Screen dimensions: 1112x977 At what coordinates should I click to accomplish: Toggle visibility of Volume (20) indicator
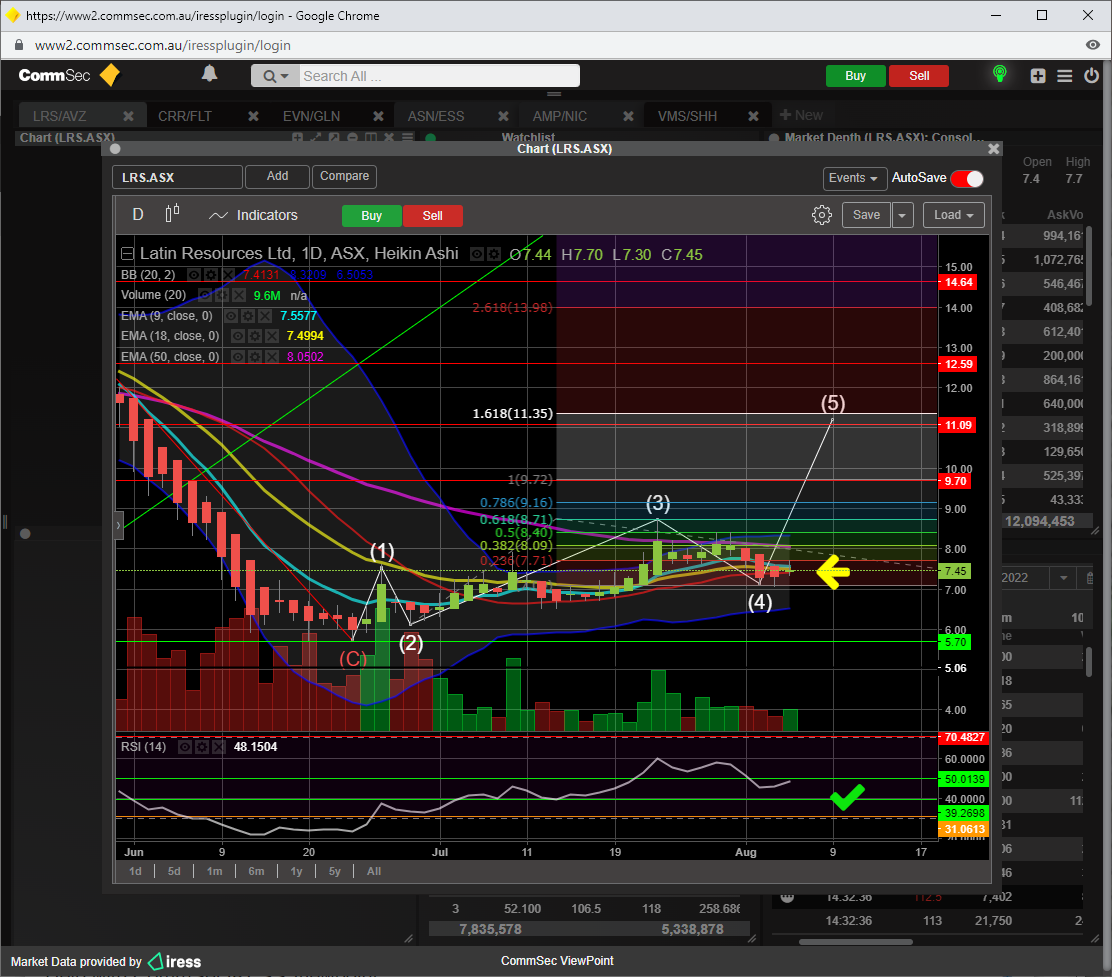(205, 295)
